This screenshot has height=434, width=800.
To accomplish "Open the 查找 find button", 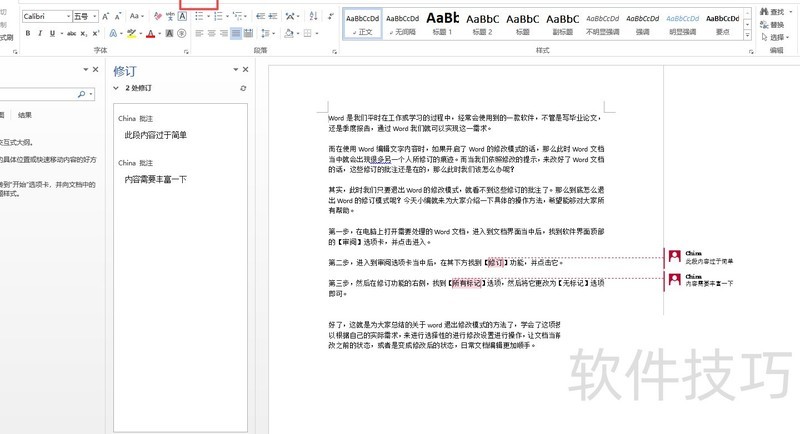I will [x=775, y=11].
